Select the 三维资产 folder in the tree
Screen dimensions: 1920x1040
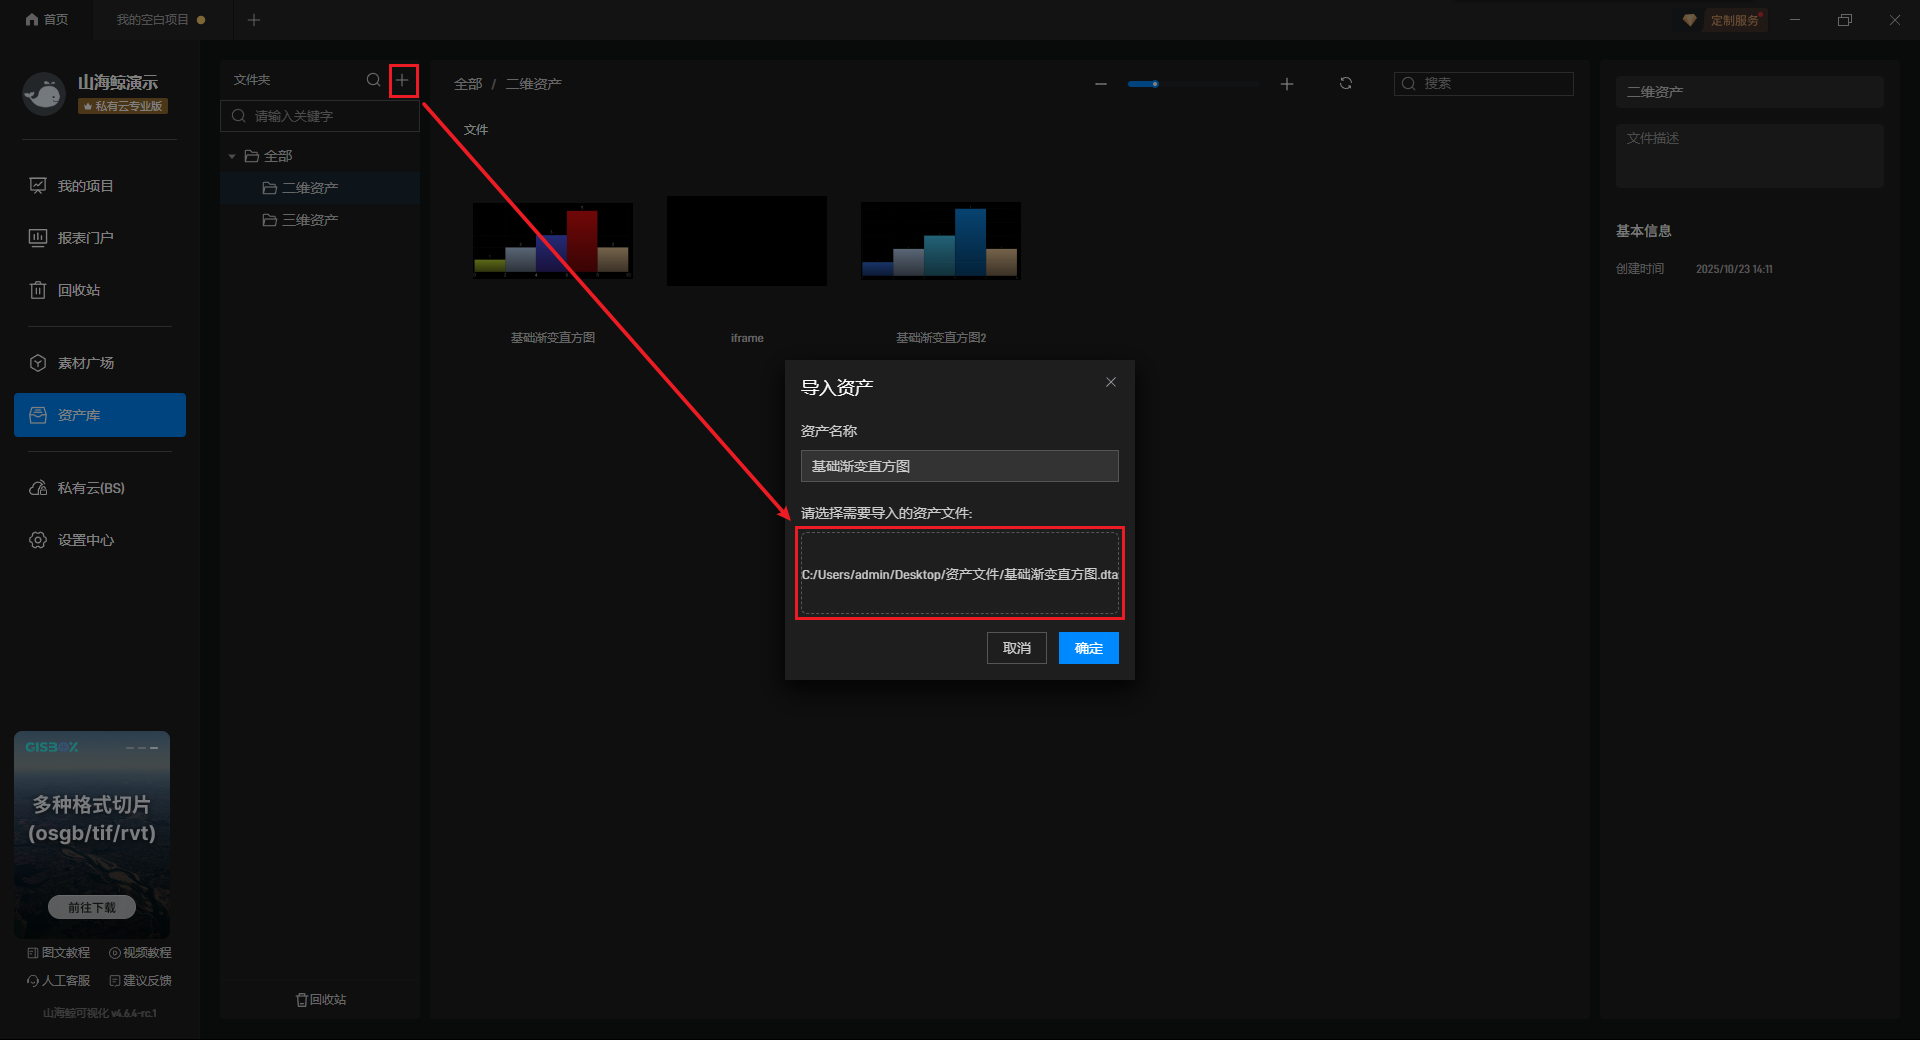pos(320,220)
